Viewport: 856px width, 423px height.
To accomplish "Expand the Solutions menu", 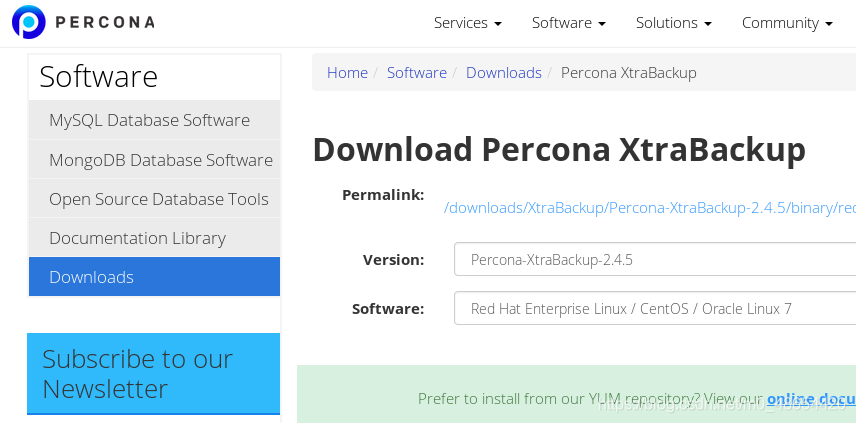I will coord(674,23).
